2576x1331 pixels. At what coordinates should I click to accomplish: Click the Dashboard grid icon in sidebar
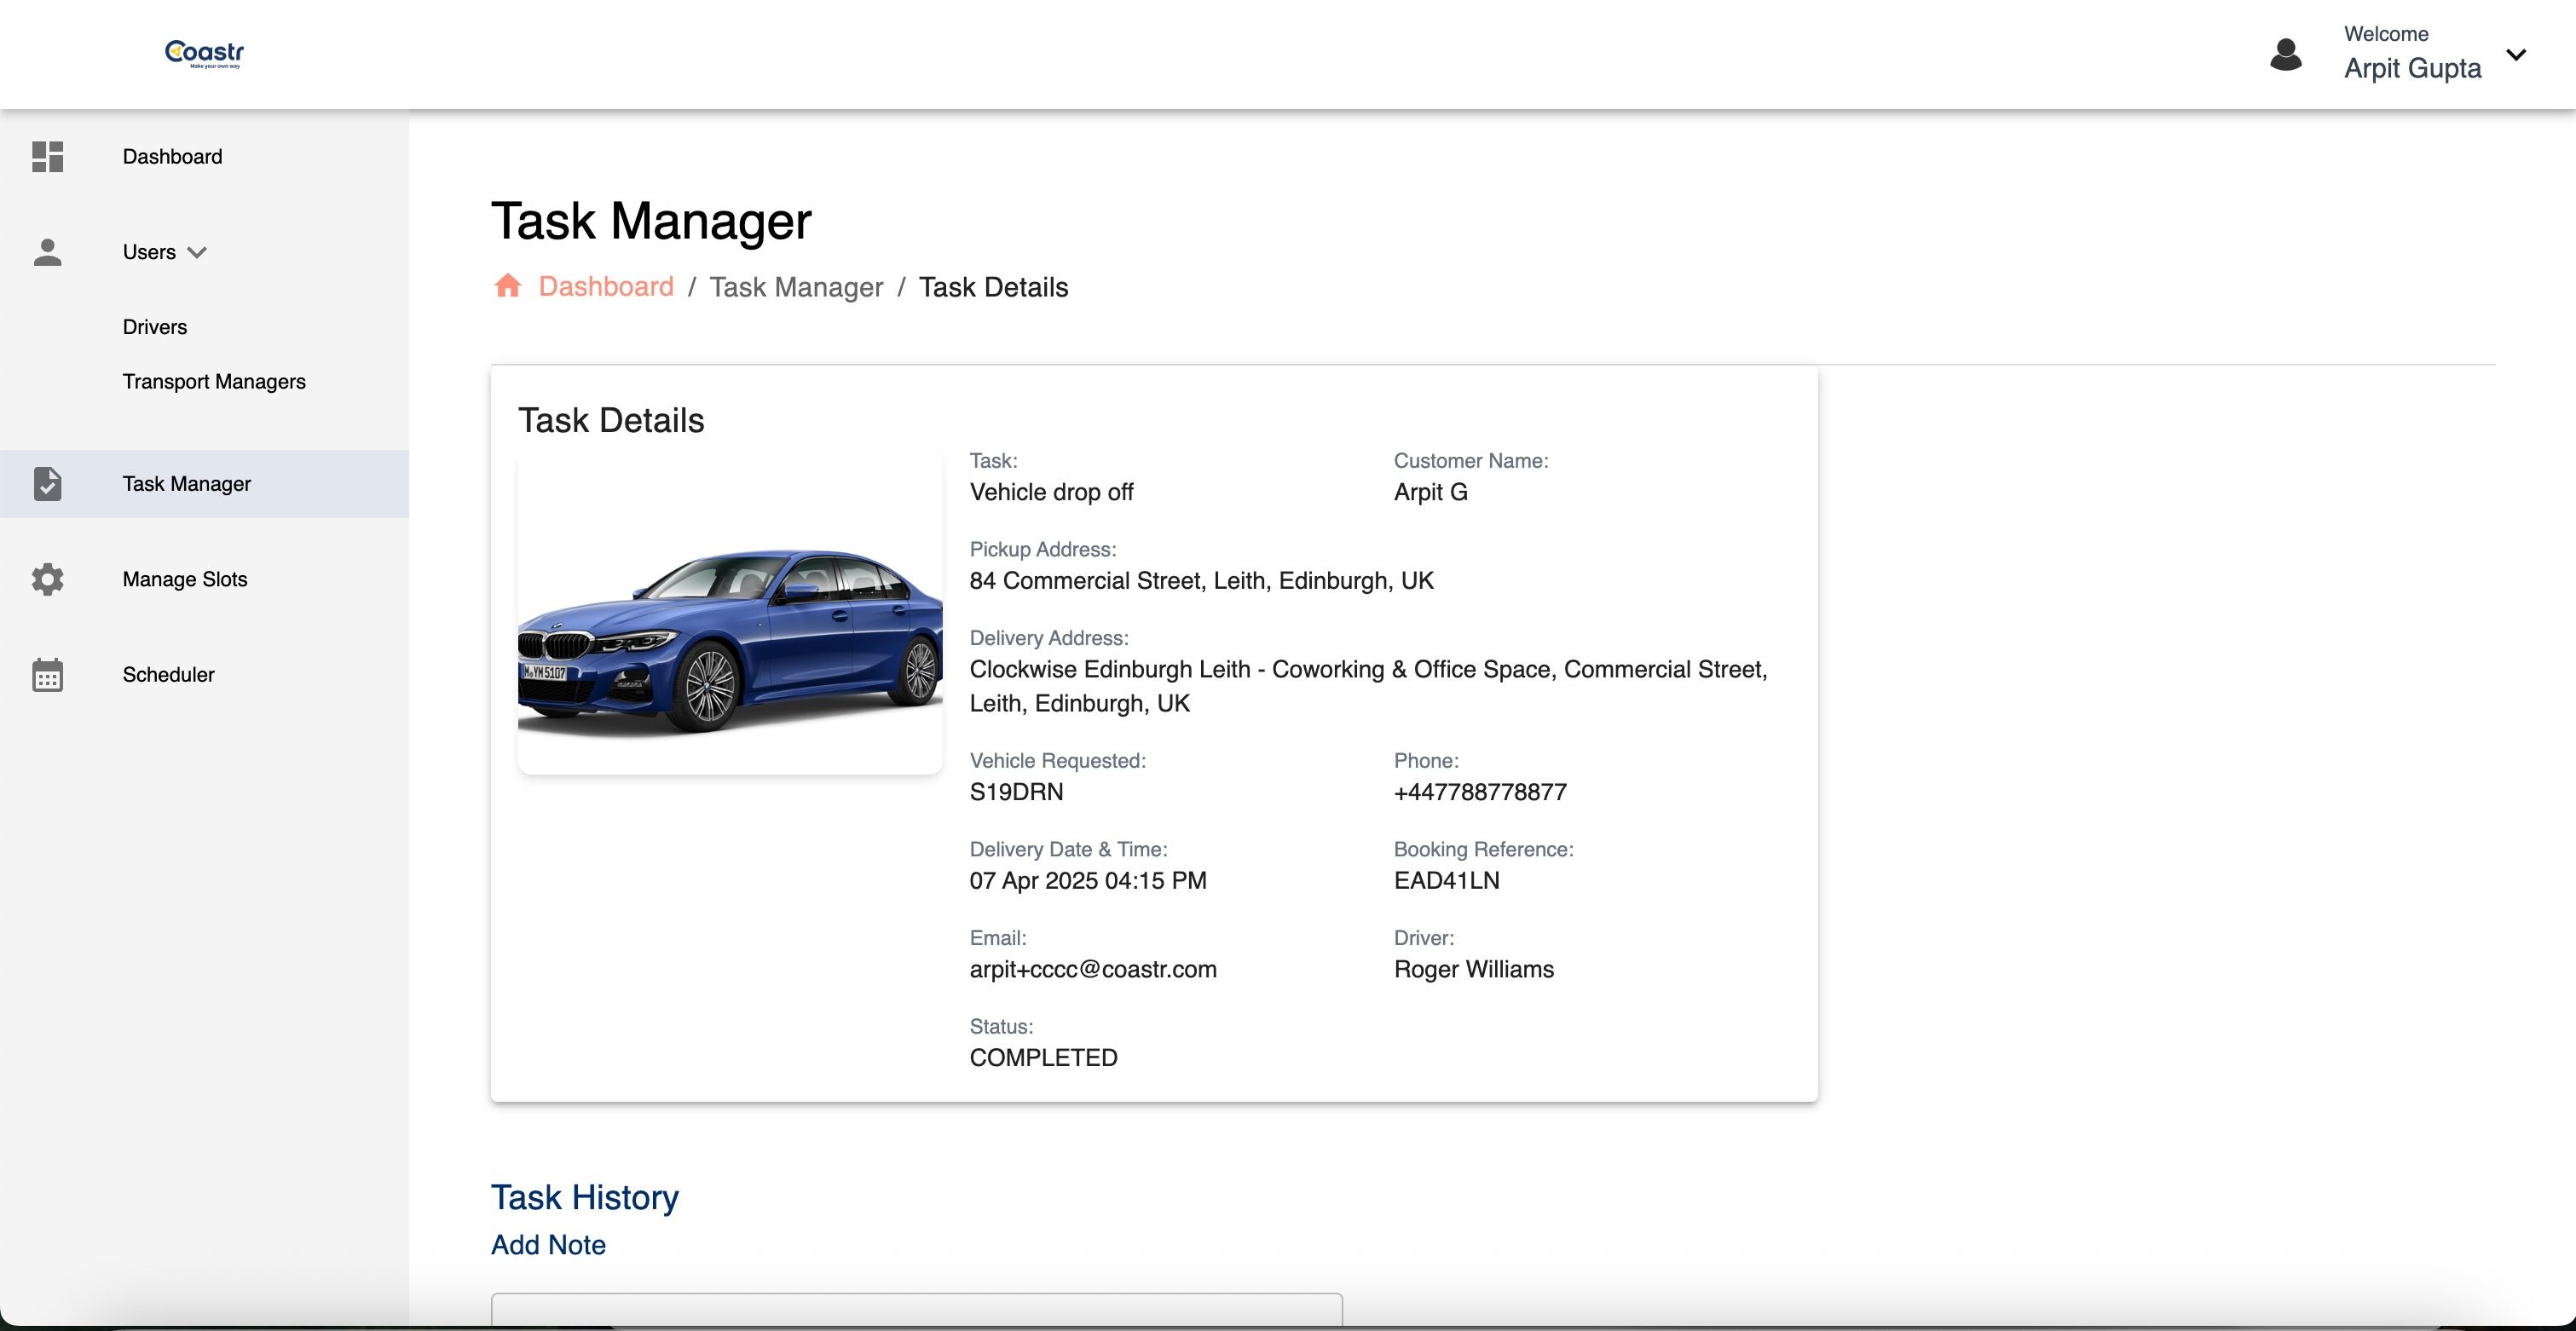tap(47, 157)
